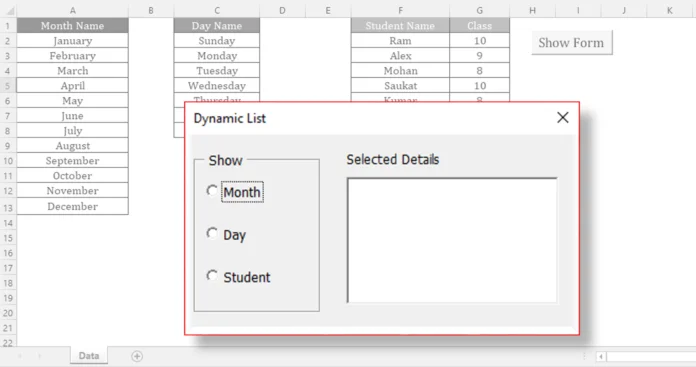Click the December cell in column A

72,206
